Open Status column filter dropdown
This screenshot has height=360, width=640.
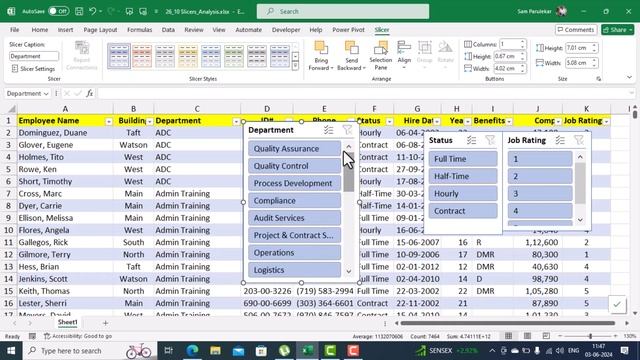pos(389,122)
